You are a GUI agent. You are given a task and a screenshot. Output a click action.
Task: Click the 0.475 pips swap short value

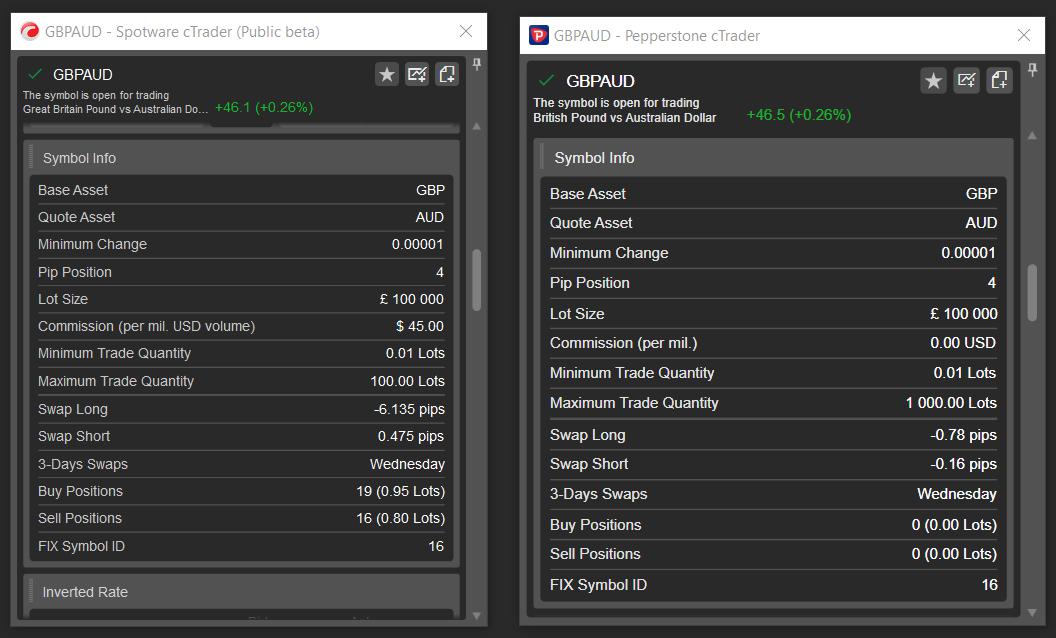click(411, 436)
